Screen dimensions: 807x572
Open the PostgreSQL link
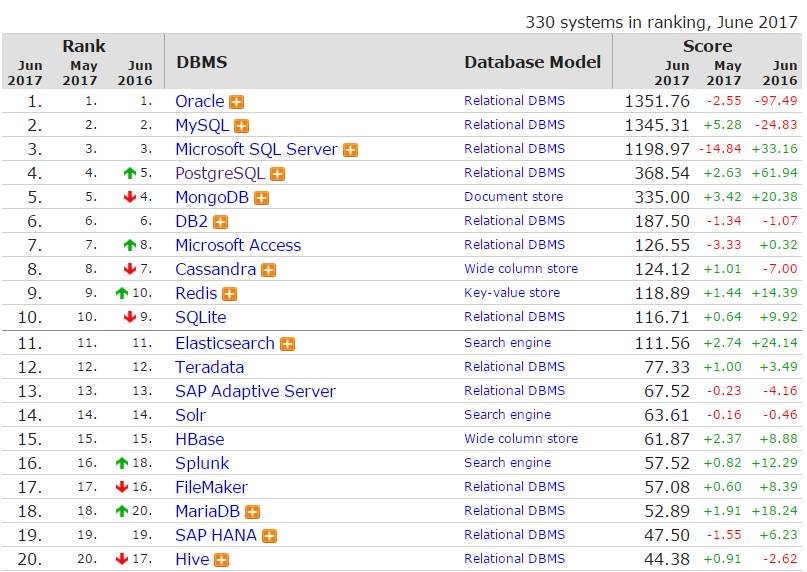pyautogui.click(x=220, y=174)
